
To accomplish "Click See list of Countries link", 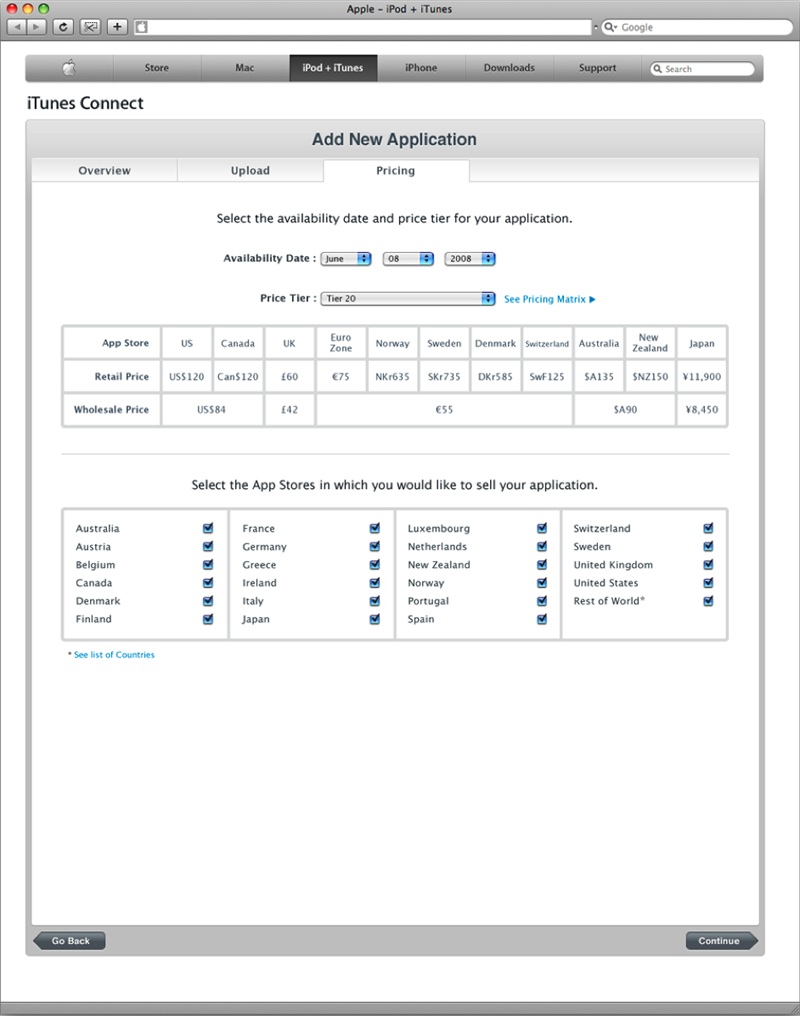I will tap(114, 654).
